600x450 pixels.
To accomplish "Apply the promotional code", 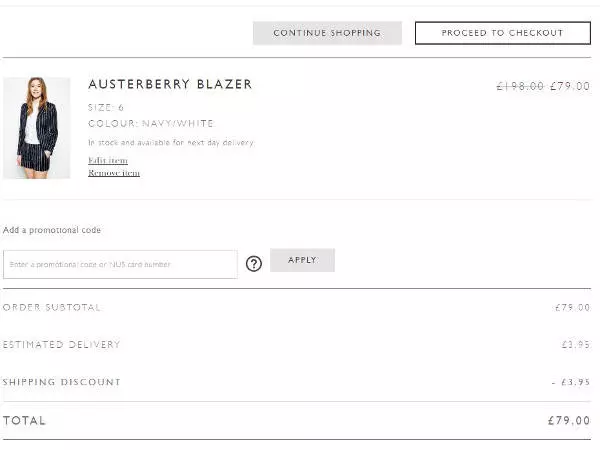I will (x=302, y=260).
